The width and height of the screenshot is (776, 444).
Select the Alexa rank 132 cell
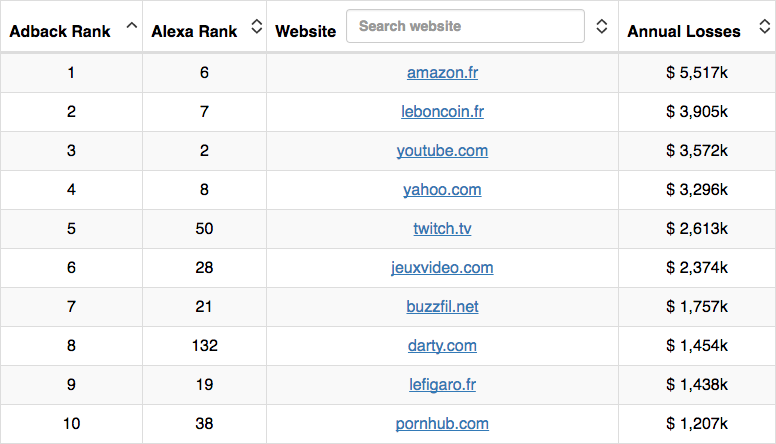click(x=204, y=346)
